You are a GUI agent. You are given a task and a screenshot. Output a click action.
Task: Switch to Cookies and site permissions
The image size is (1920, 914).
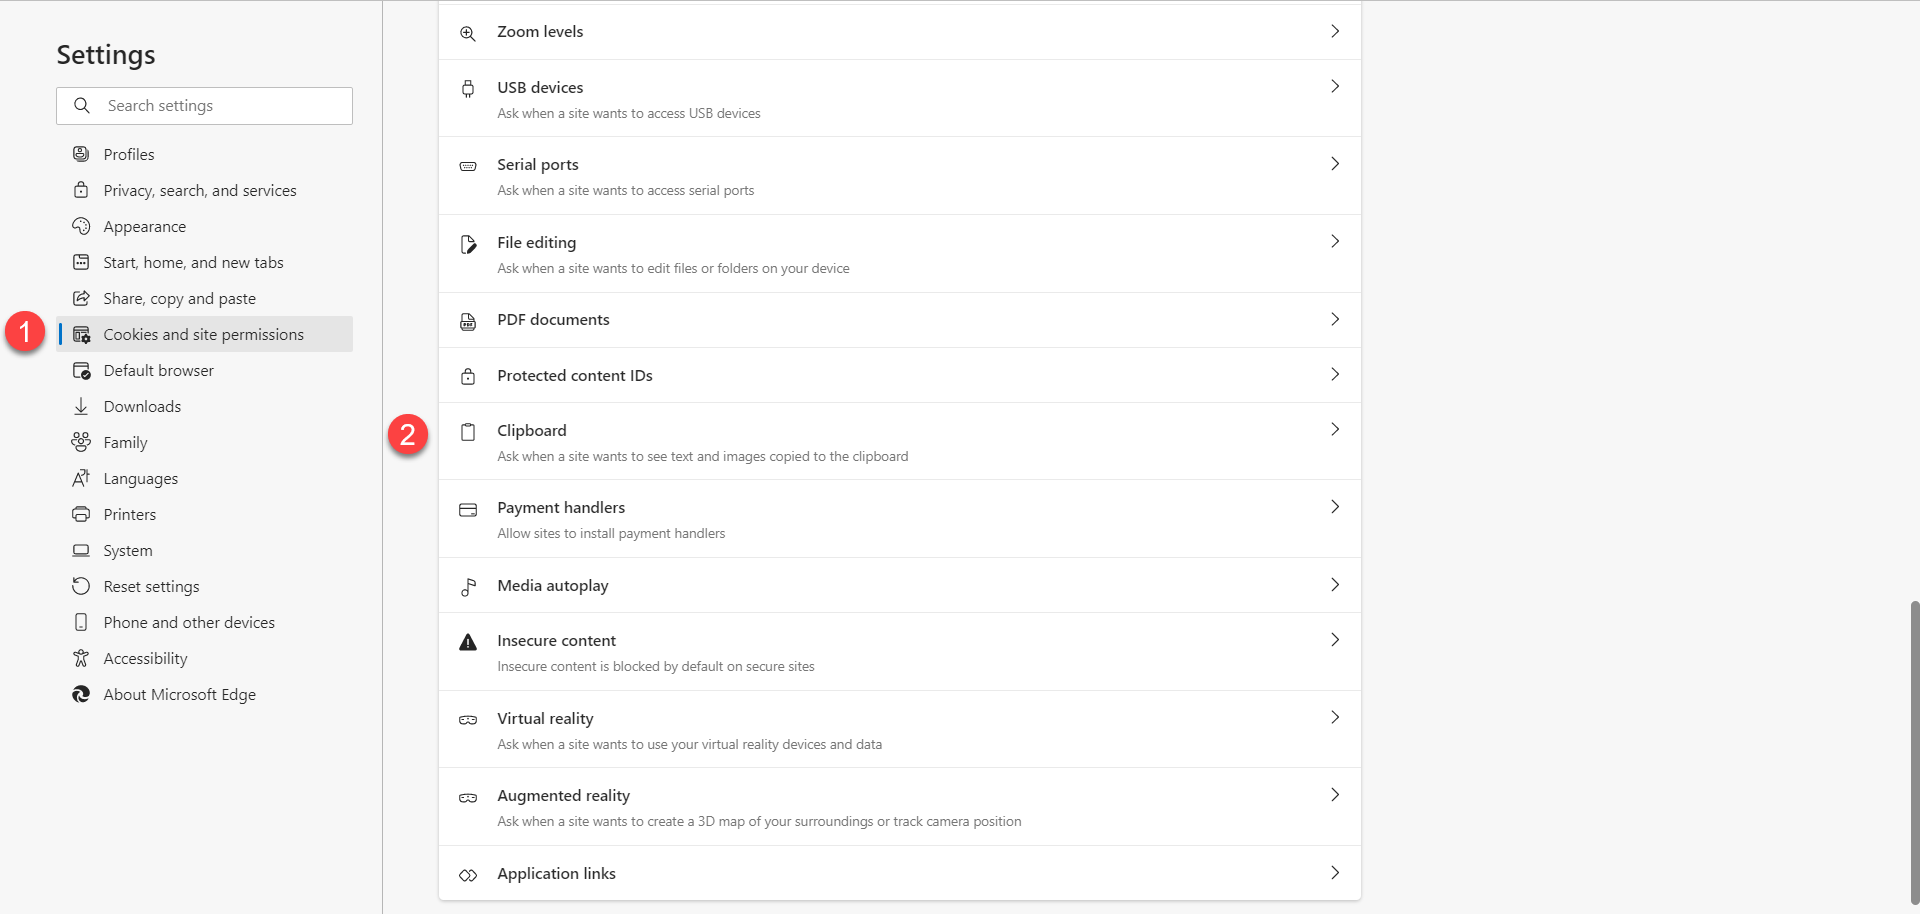tap(203, 334)
